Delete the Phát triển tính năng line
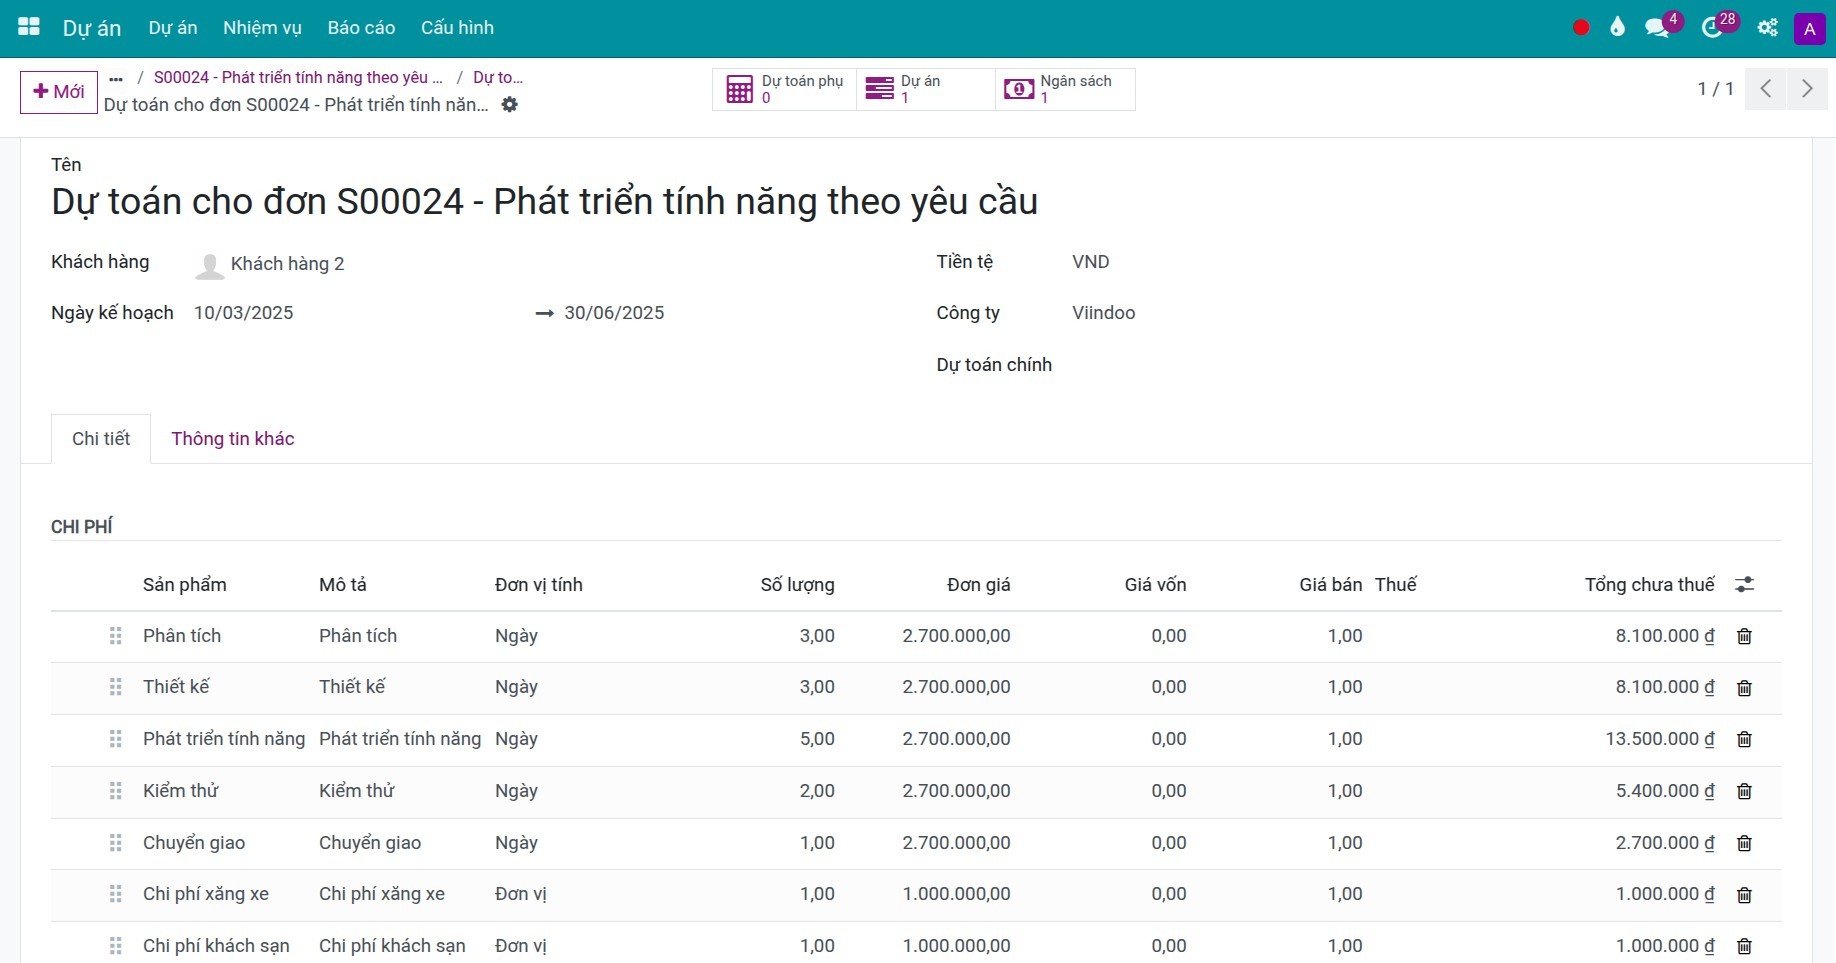 click(x=1745, y=739)
